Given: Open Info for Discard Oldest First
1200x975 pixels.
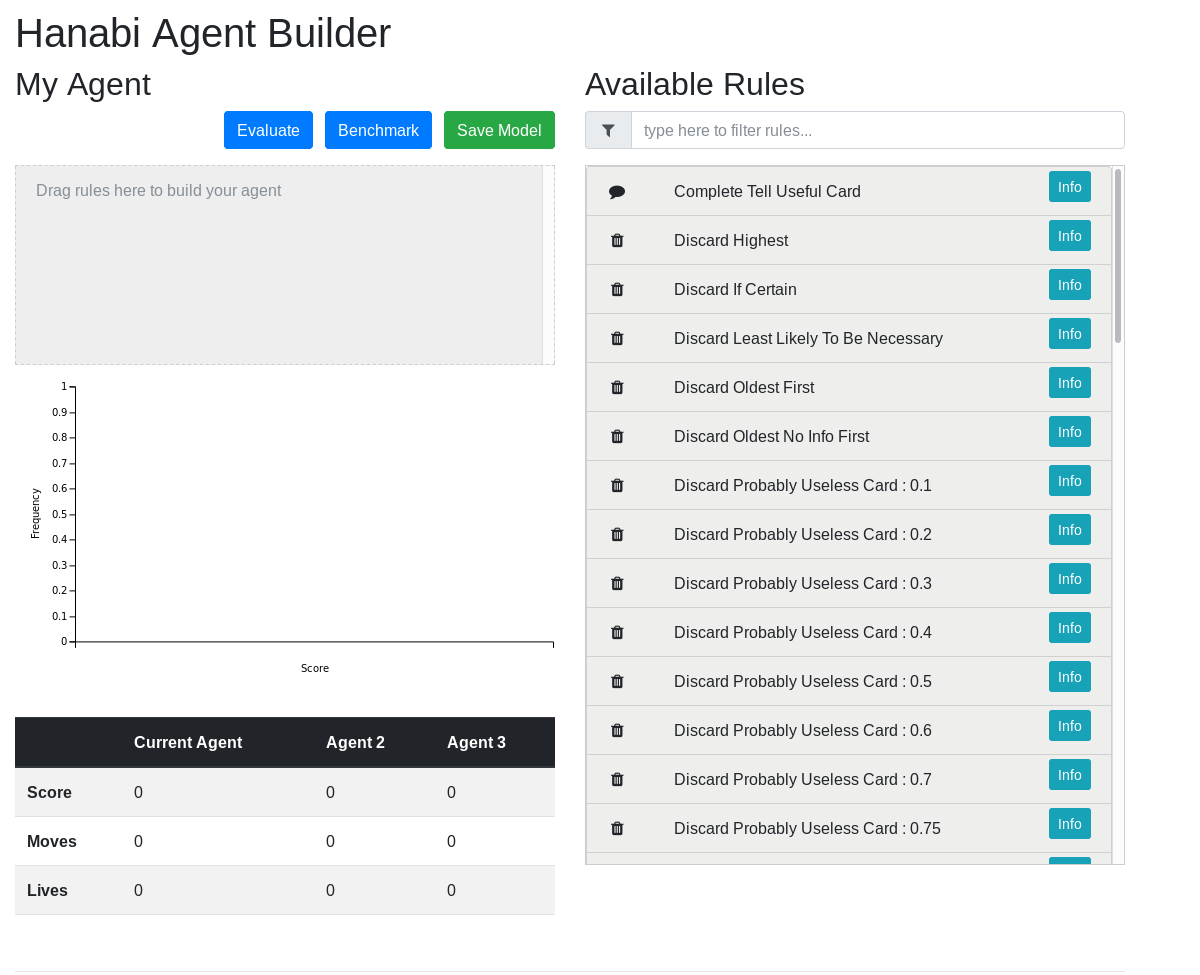Looking at the screenshot, I should click(1070, 382).
